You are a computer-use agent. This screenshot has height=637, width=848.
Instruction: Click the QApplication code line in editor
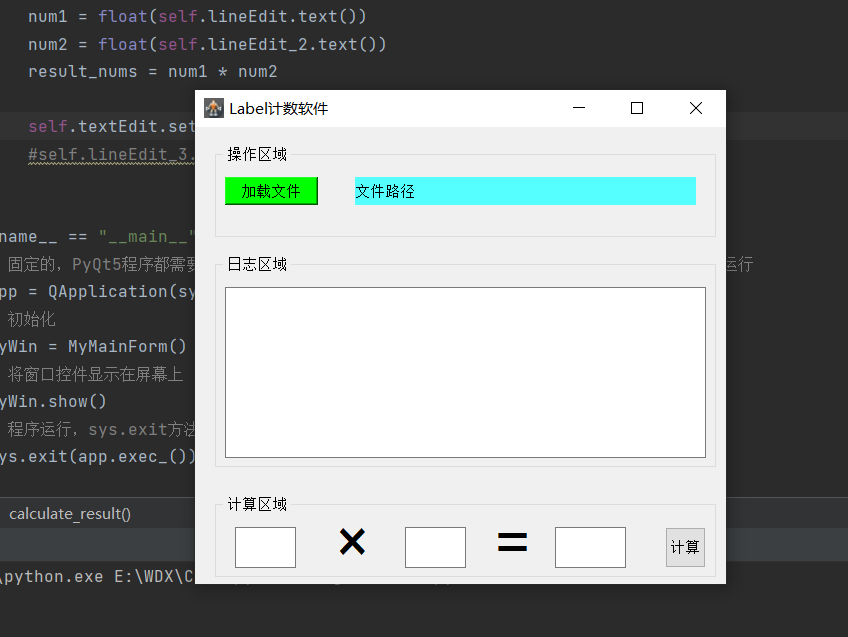click(x=97, y=291)
